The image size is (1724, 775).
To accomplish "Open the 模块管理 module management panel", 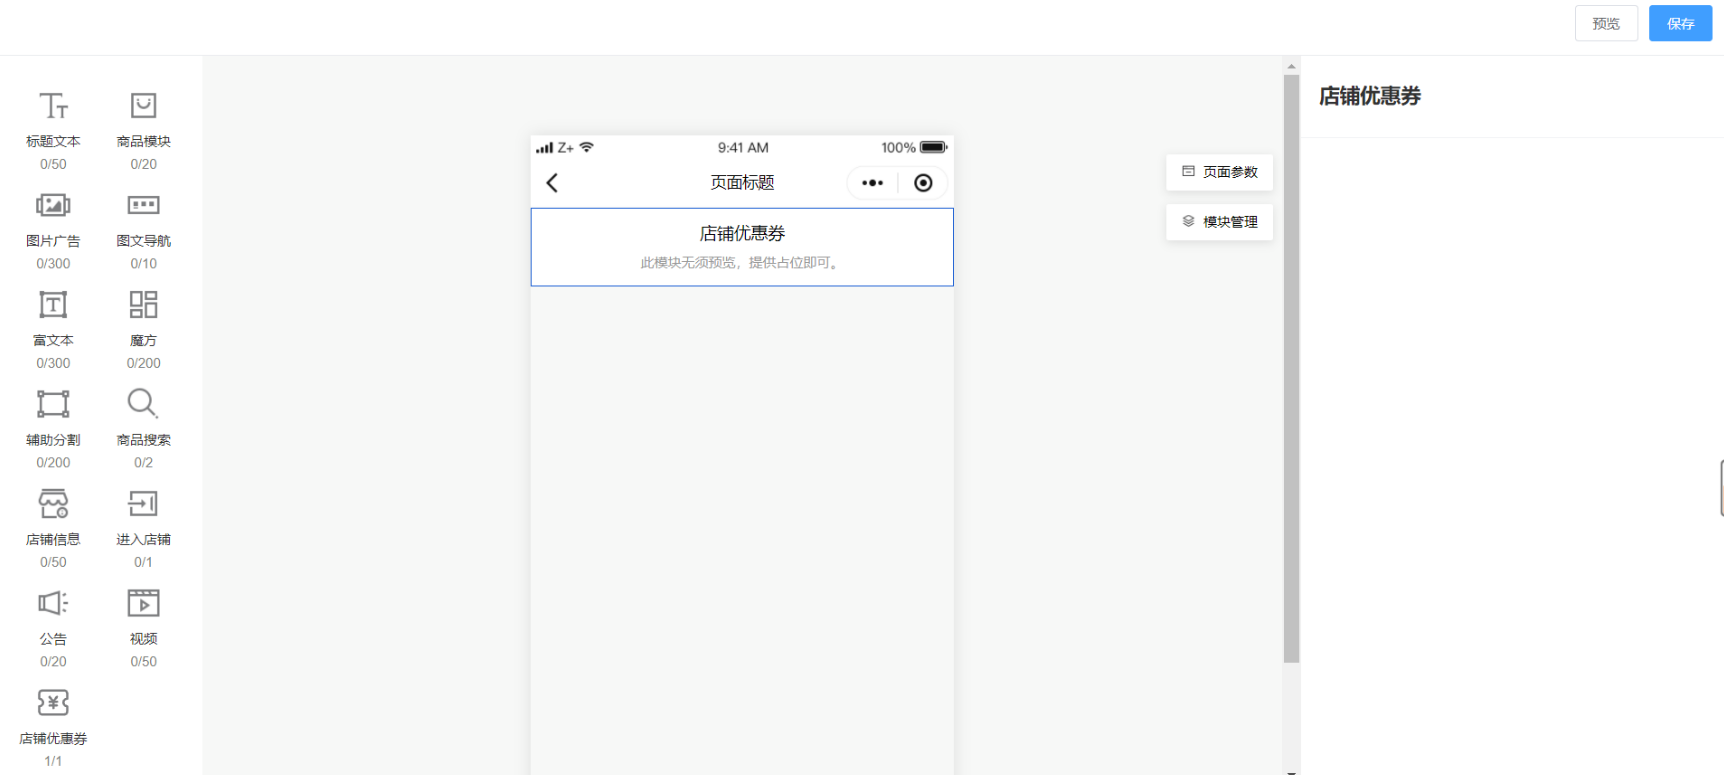I will pos(1219,222).
